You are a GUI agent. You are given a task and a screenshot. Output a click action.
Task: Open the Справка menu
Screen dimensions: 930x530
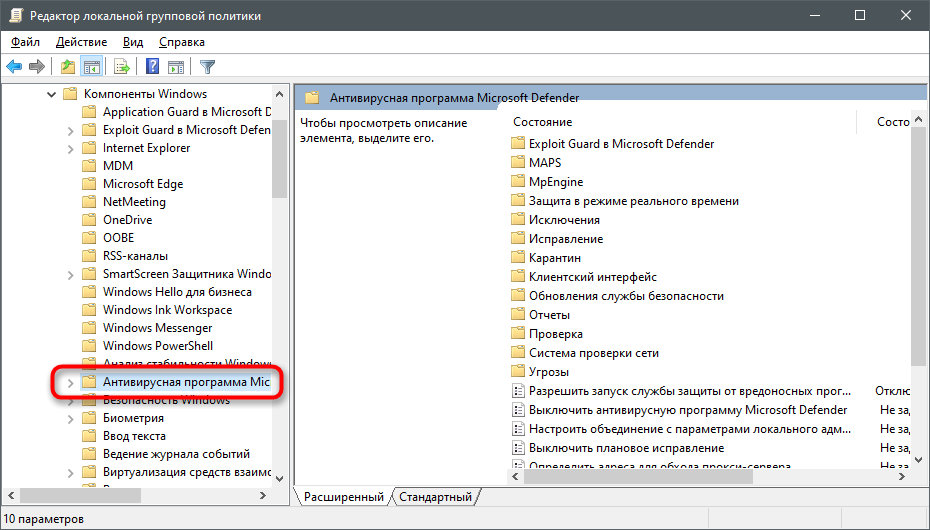tap(181, 42)
